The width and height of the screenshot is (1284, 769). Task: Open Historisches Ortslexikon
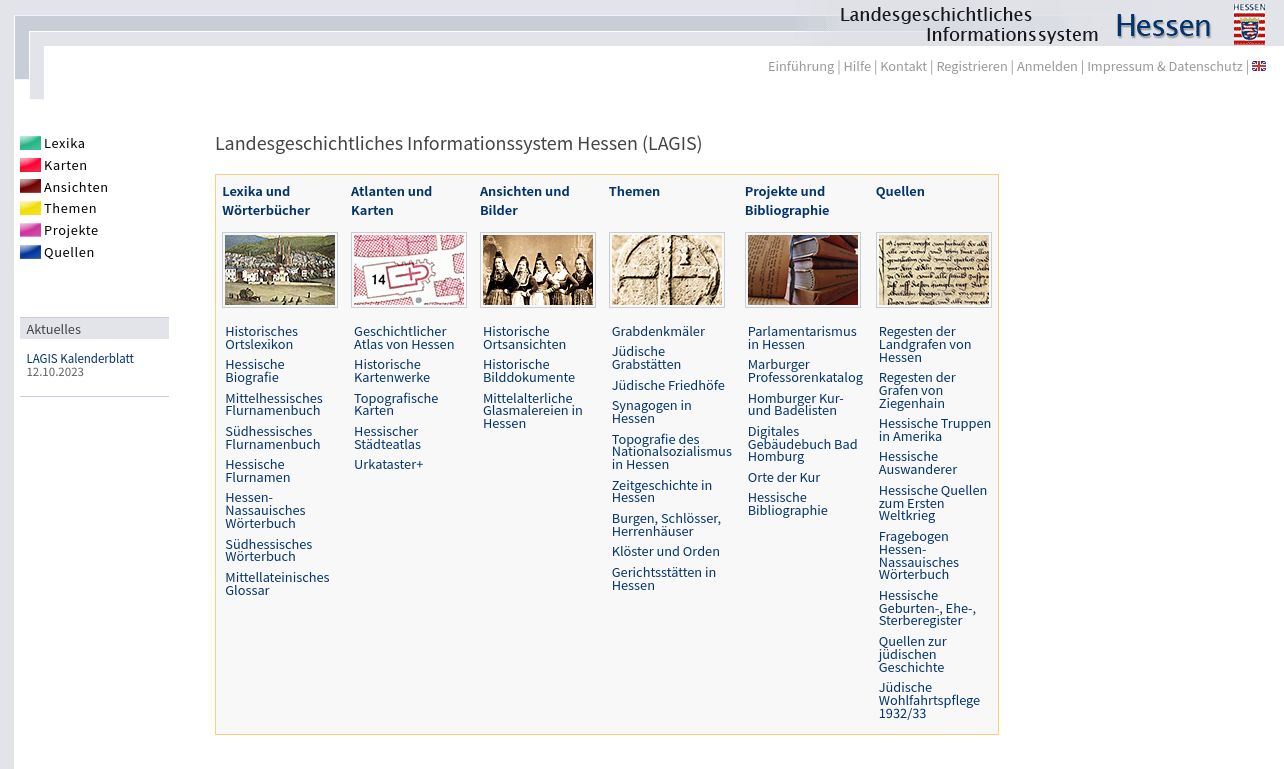[x=261, y=338]
